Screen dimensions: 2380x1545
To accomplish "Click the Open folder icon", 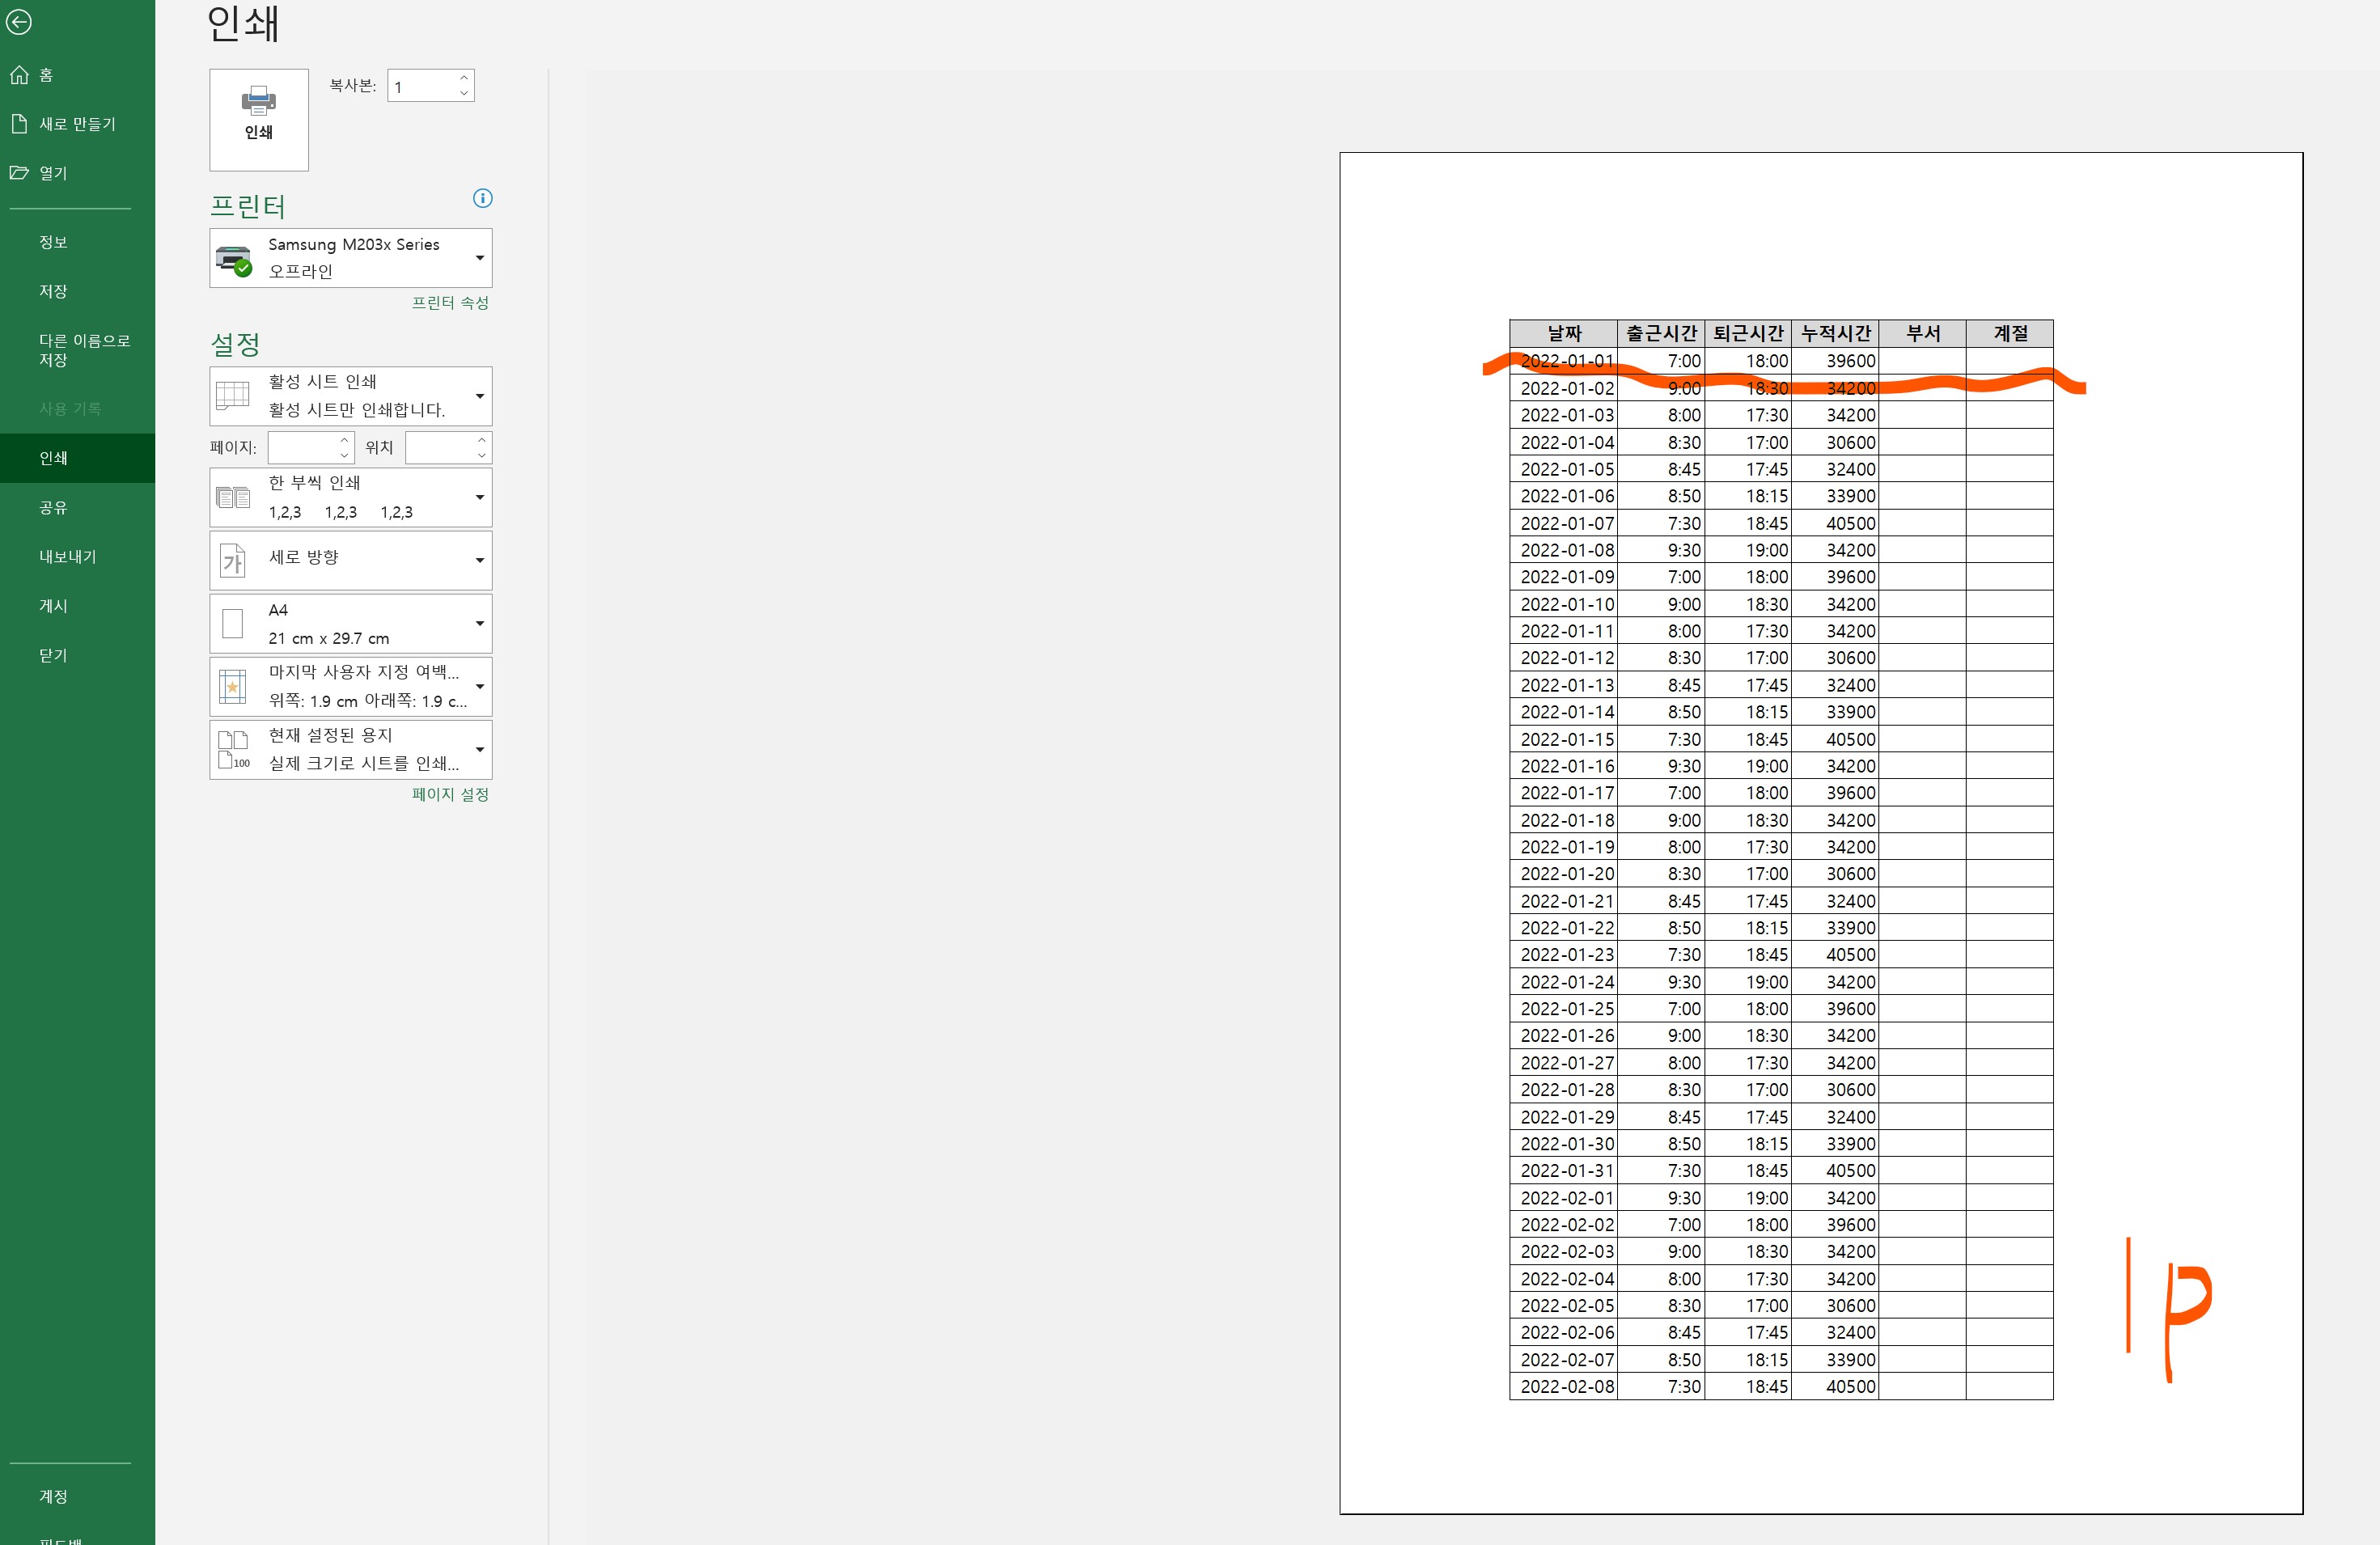I will coord(19,173).
